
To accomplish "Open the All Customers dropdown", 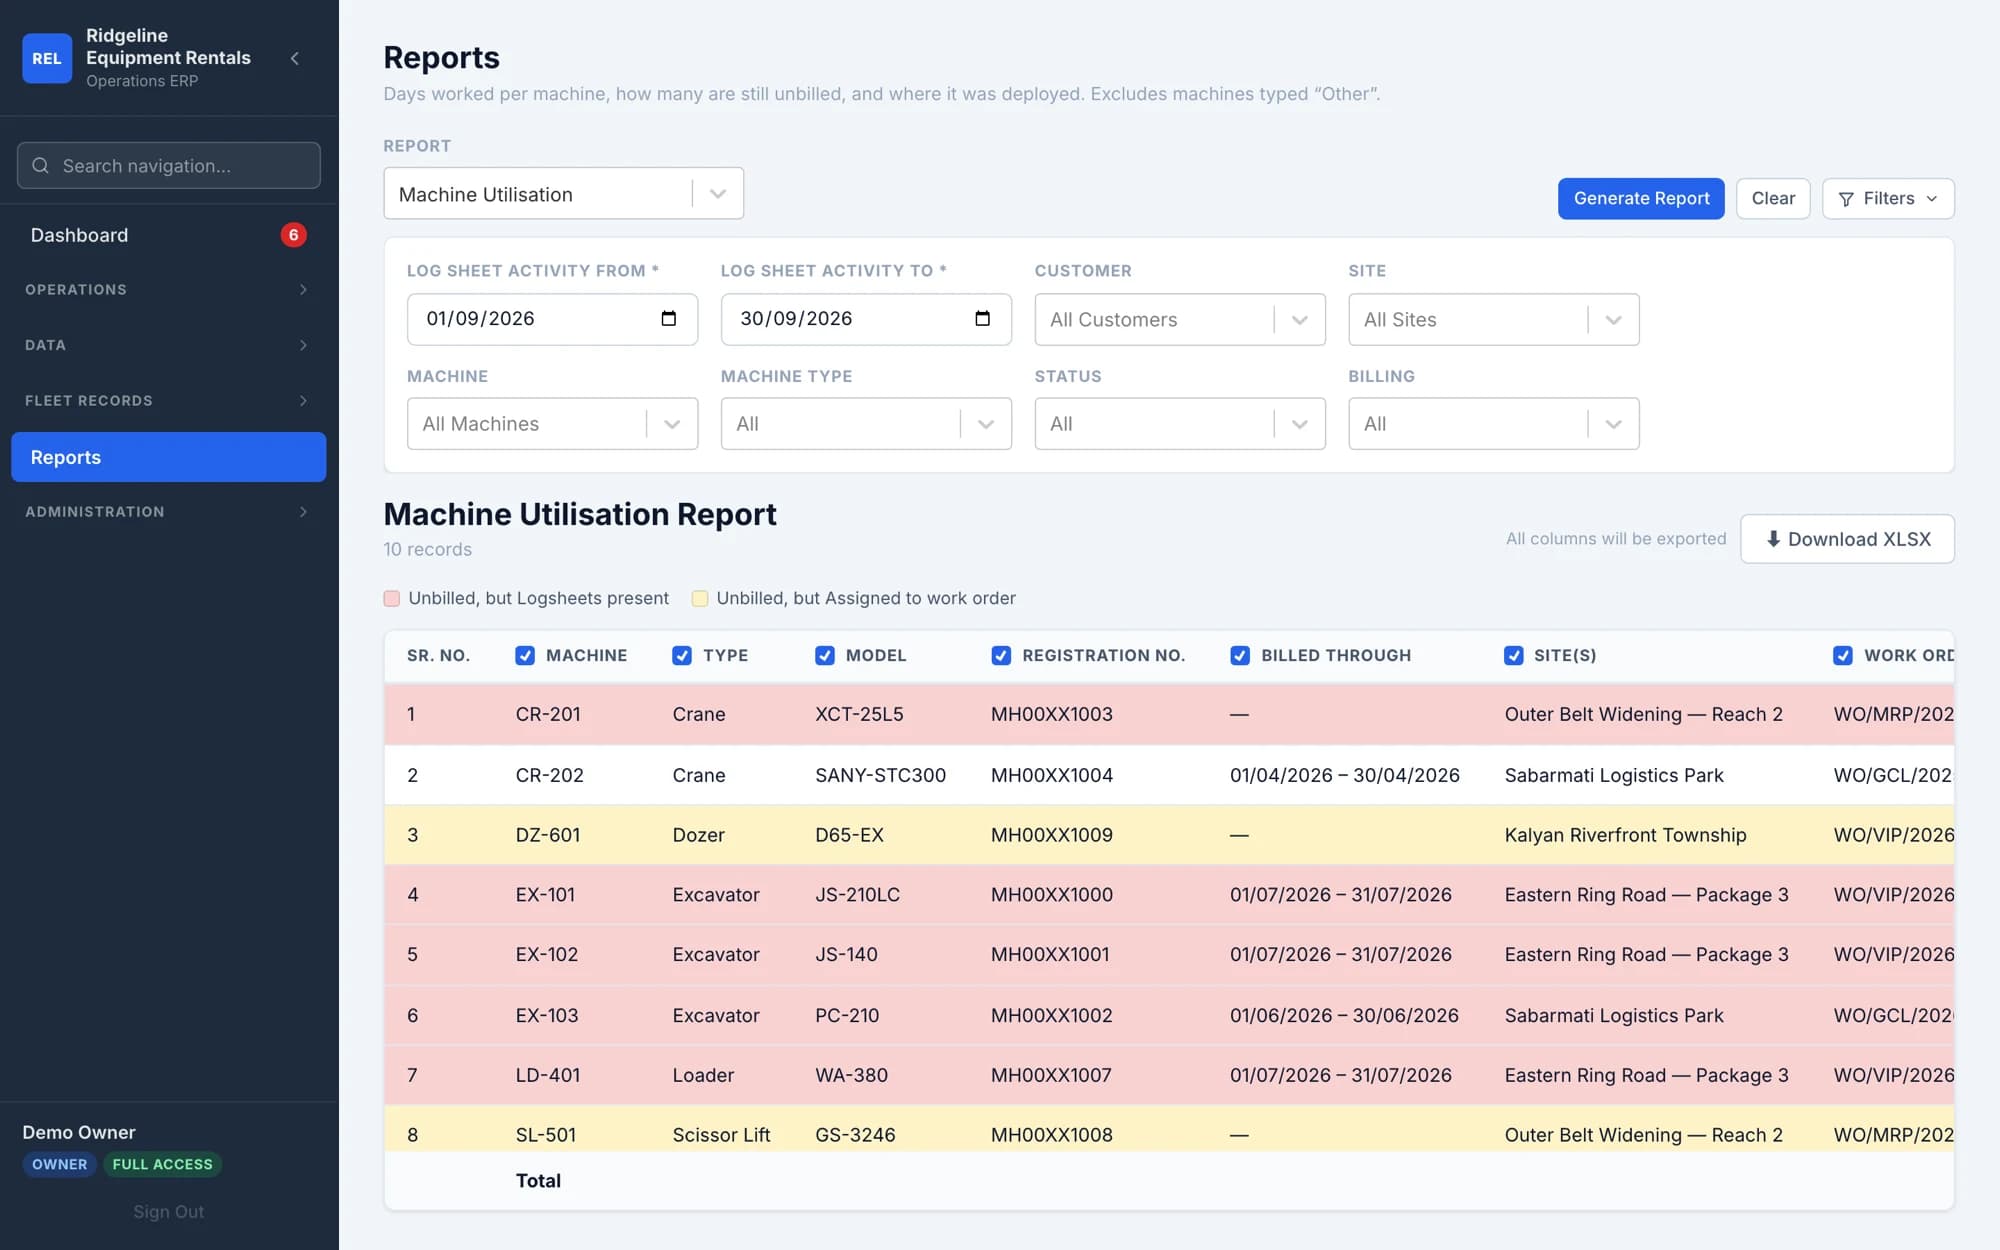I will point(1180,320).
